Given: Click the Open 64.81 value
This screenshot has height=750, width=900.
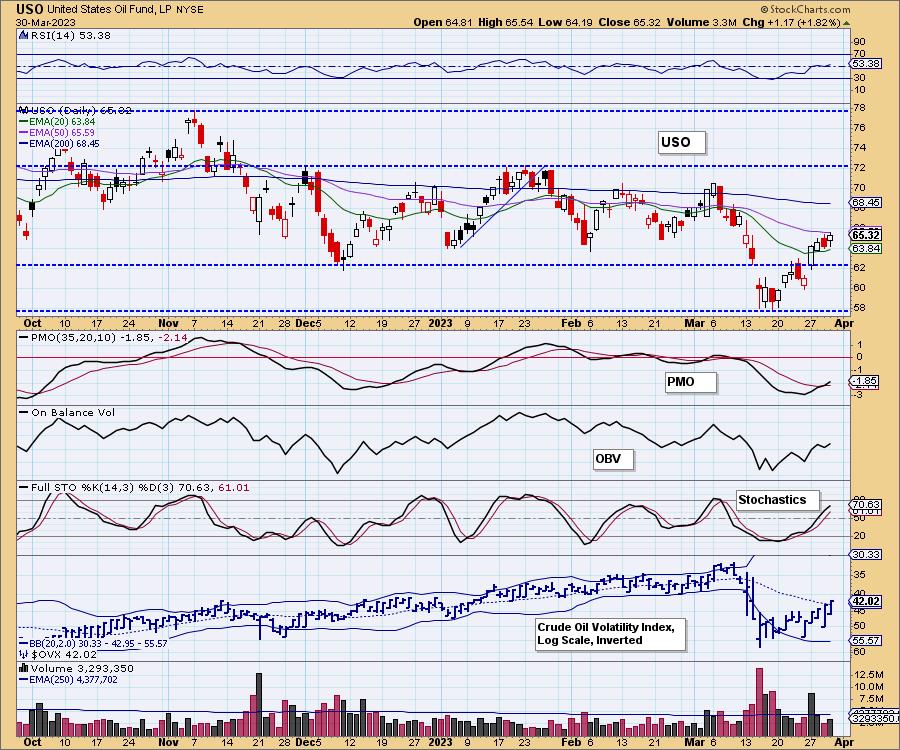Looking at the screenshot, I should coord(443,22).
